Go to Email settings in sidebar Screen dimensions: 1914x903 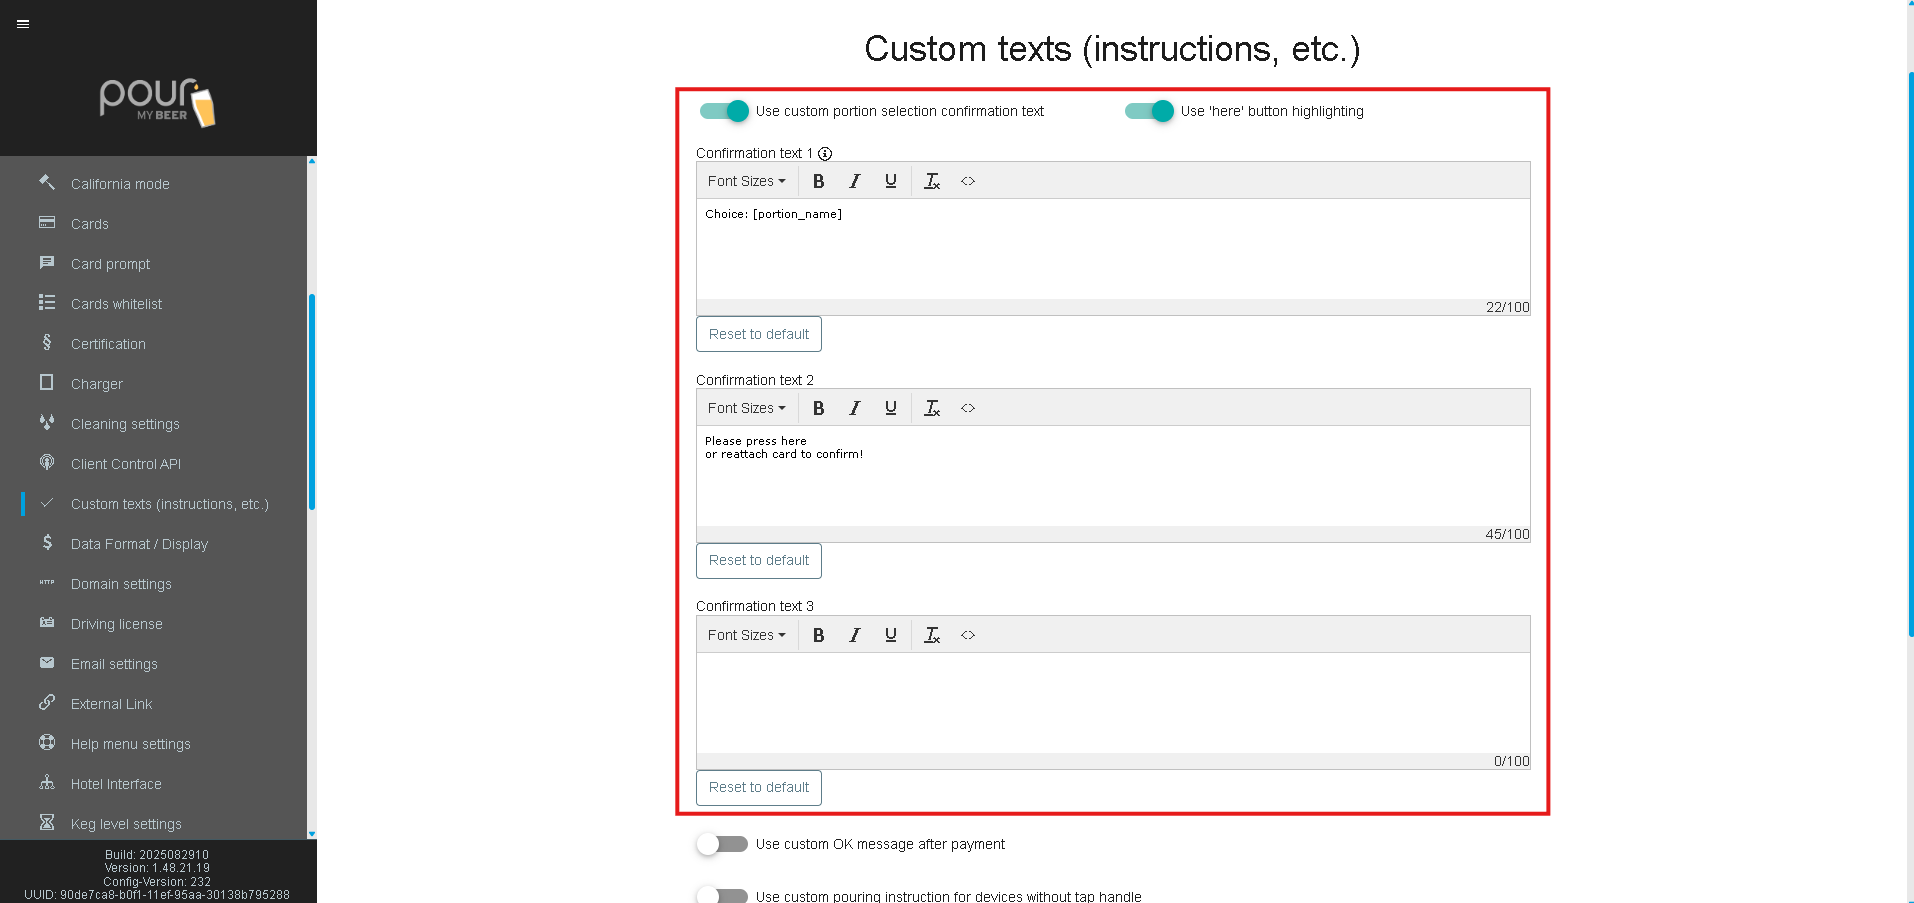[x=114, y=664]
